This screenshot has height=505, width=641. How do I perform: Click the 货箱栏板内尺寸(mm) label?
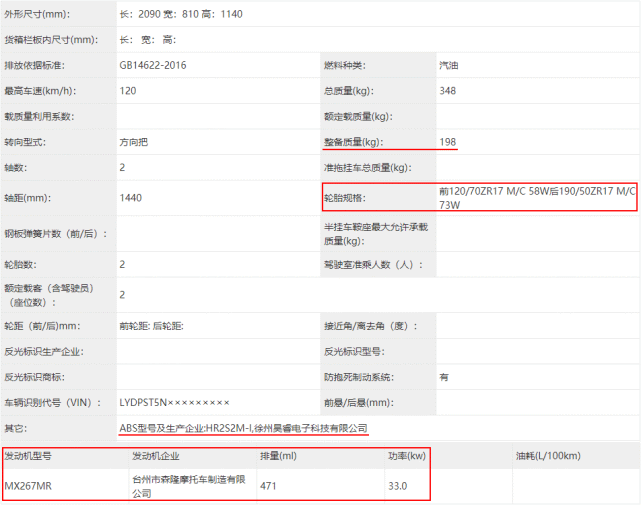[x=51, y=40]
